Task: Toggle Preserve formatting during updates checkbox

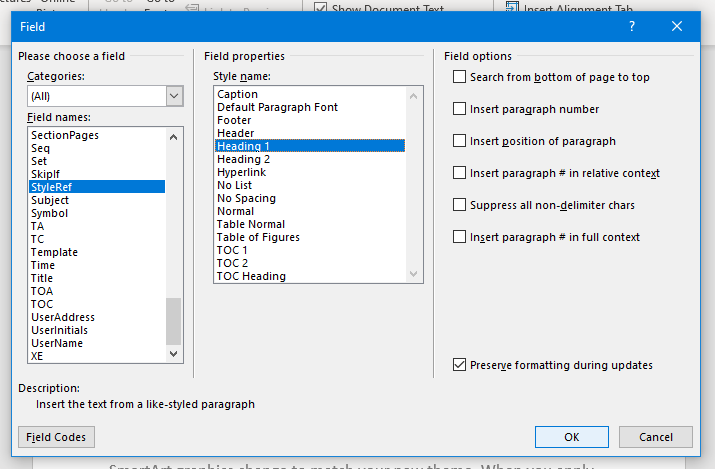Action: 460,365
